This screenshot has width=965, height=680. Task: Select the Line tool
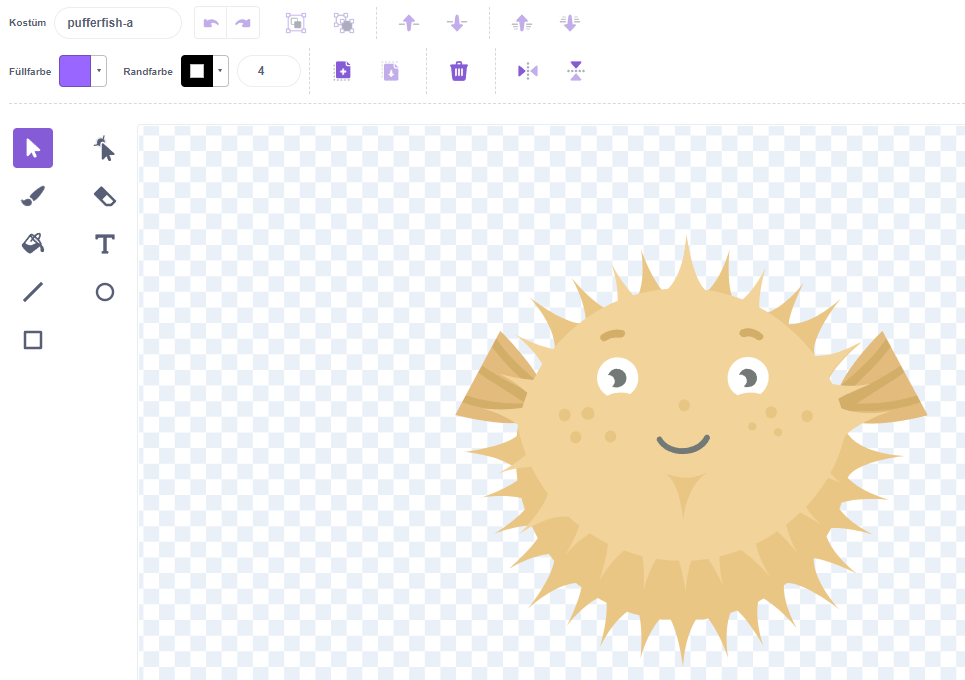click(33, 292)
